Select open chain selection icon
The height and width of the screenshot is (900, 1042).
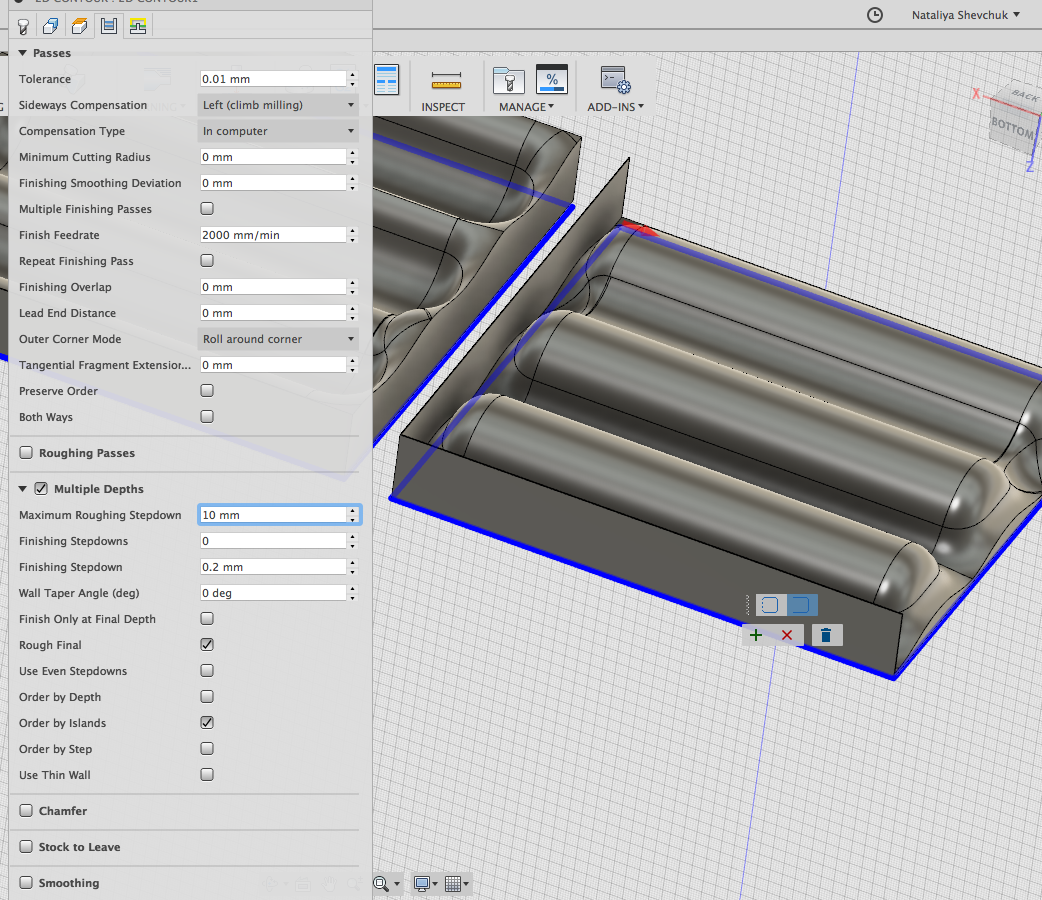[801, 605]
